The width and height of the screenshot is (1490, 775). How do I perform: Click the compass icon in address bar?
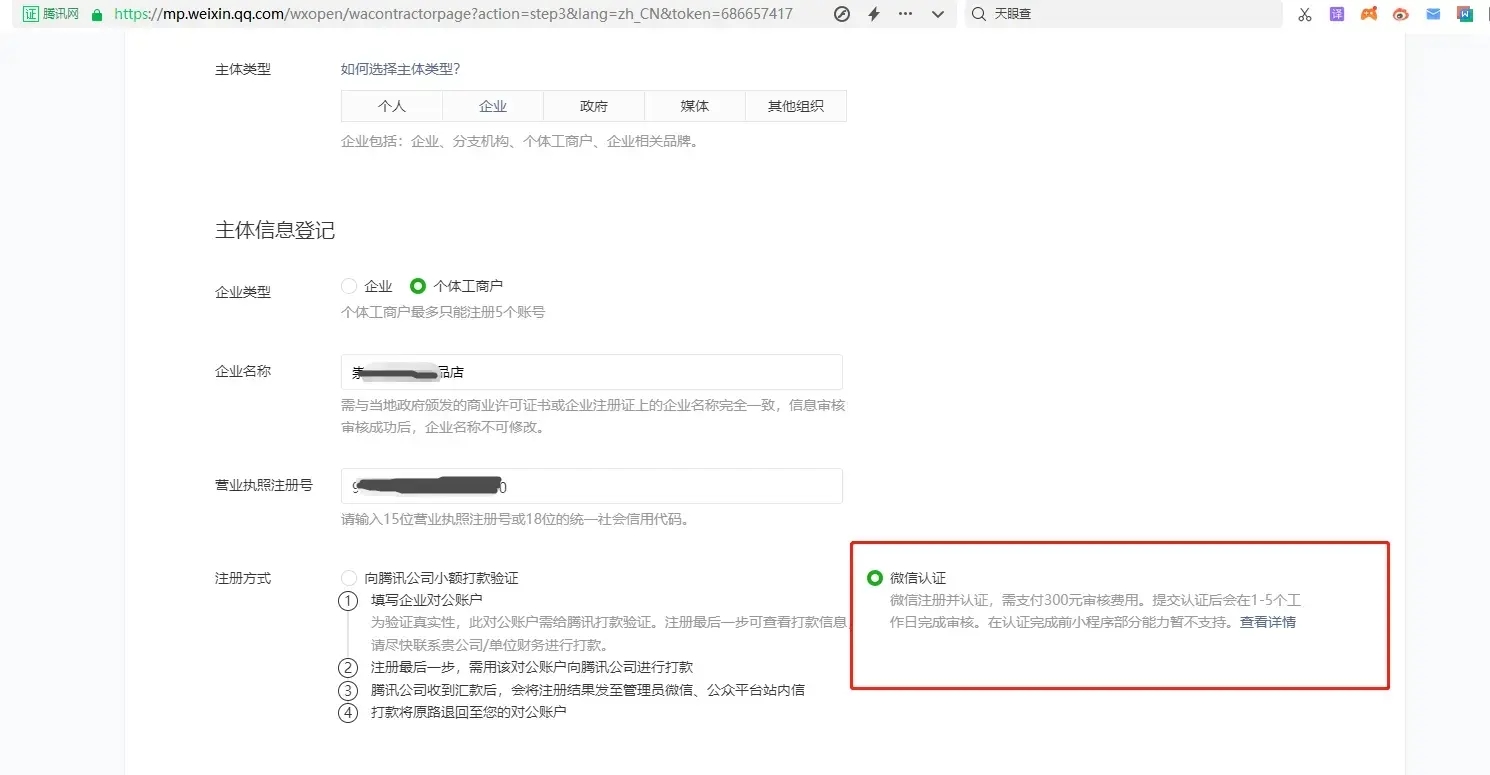[x=842, y=15]
